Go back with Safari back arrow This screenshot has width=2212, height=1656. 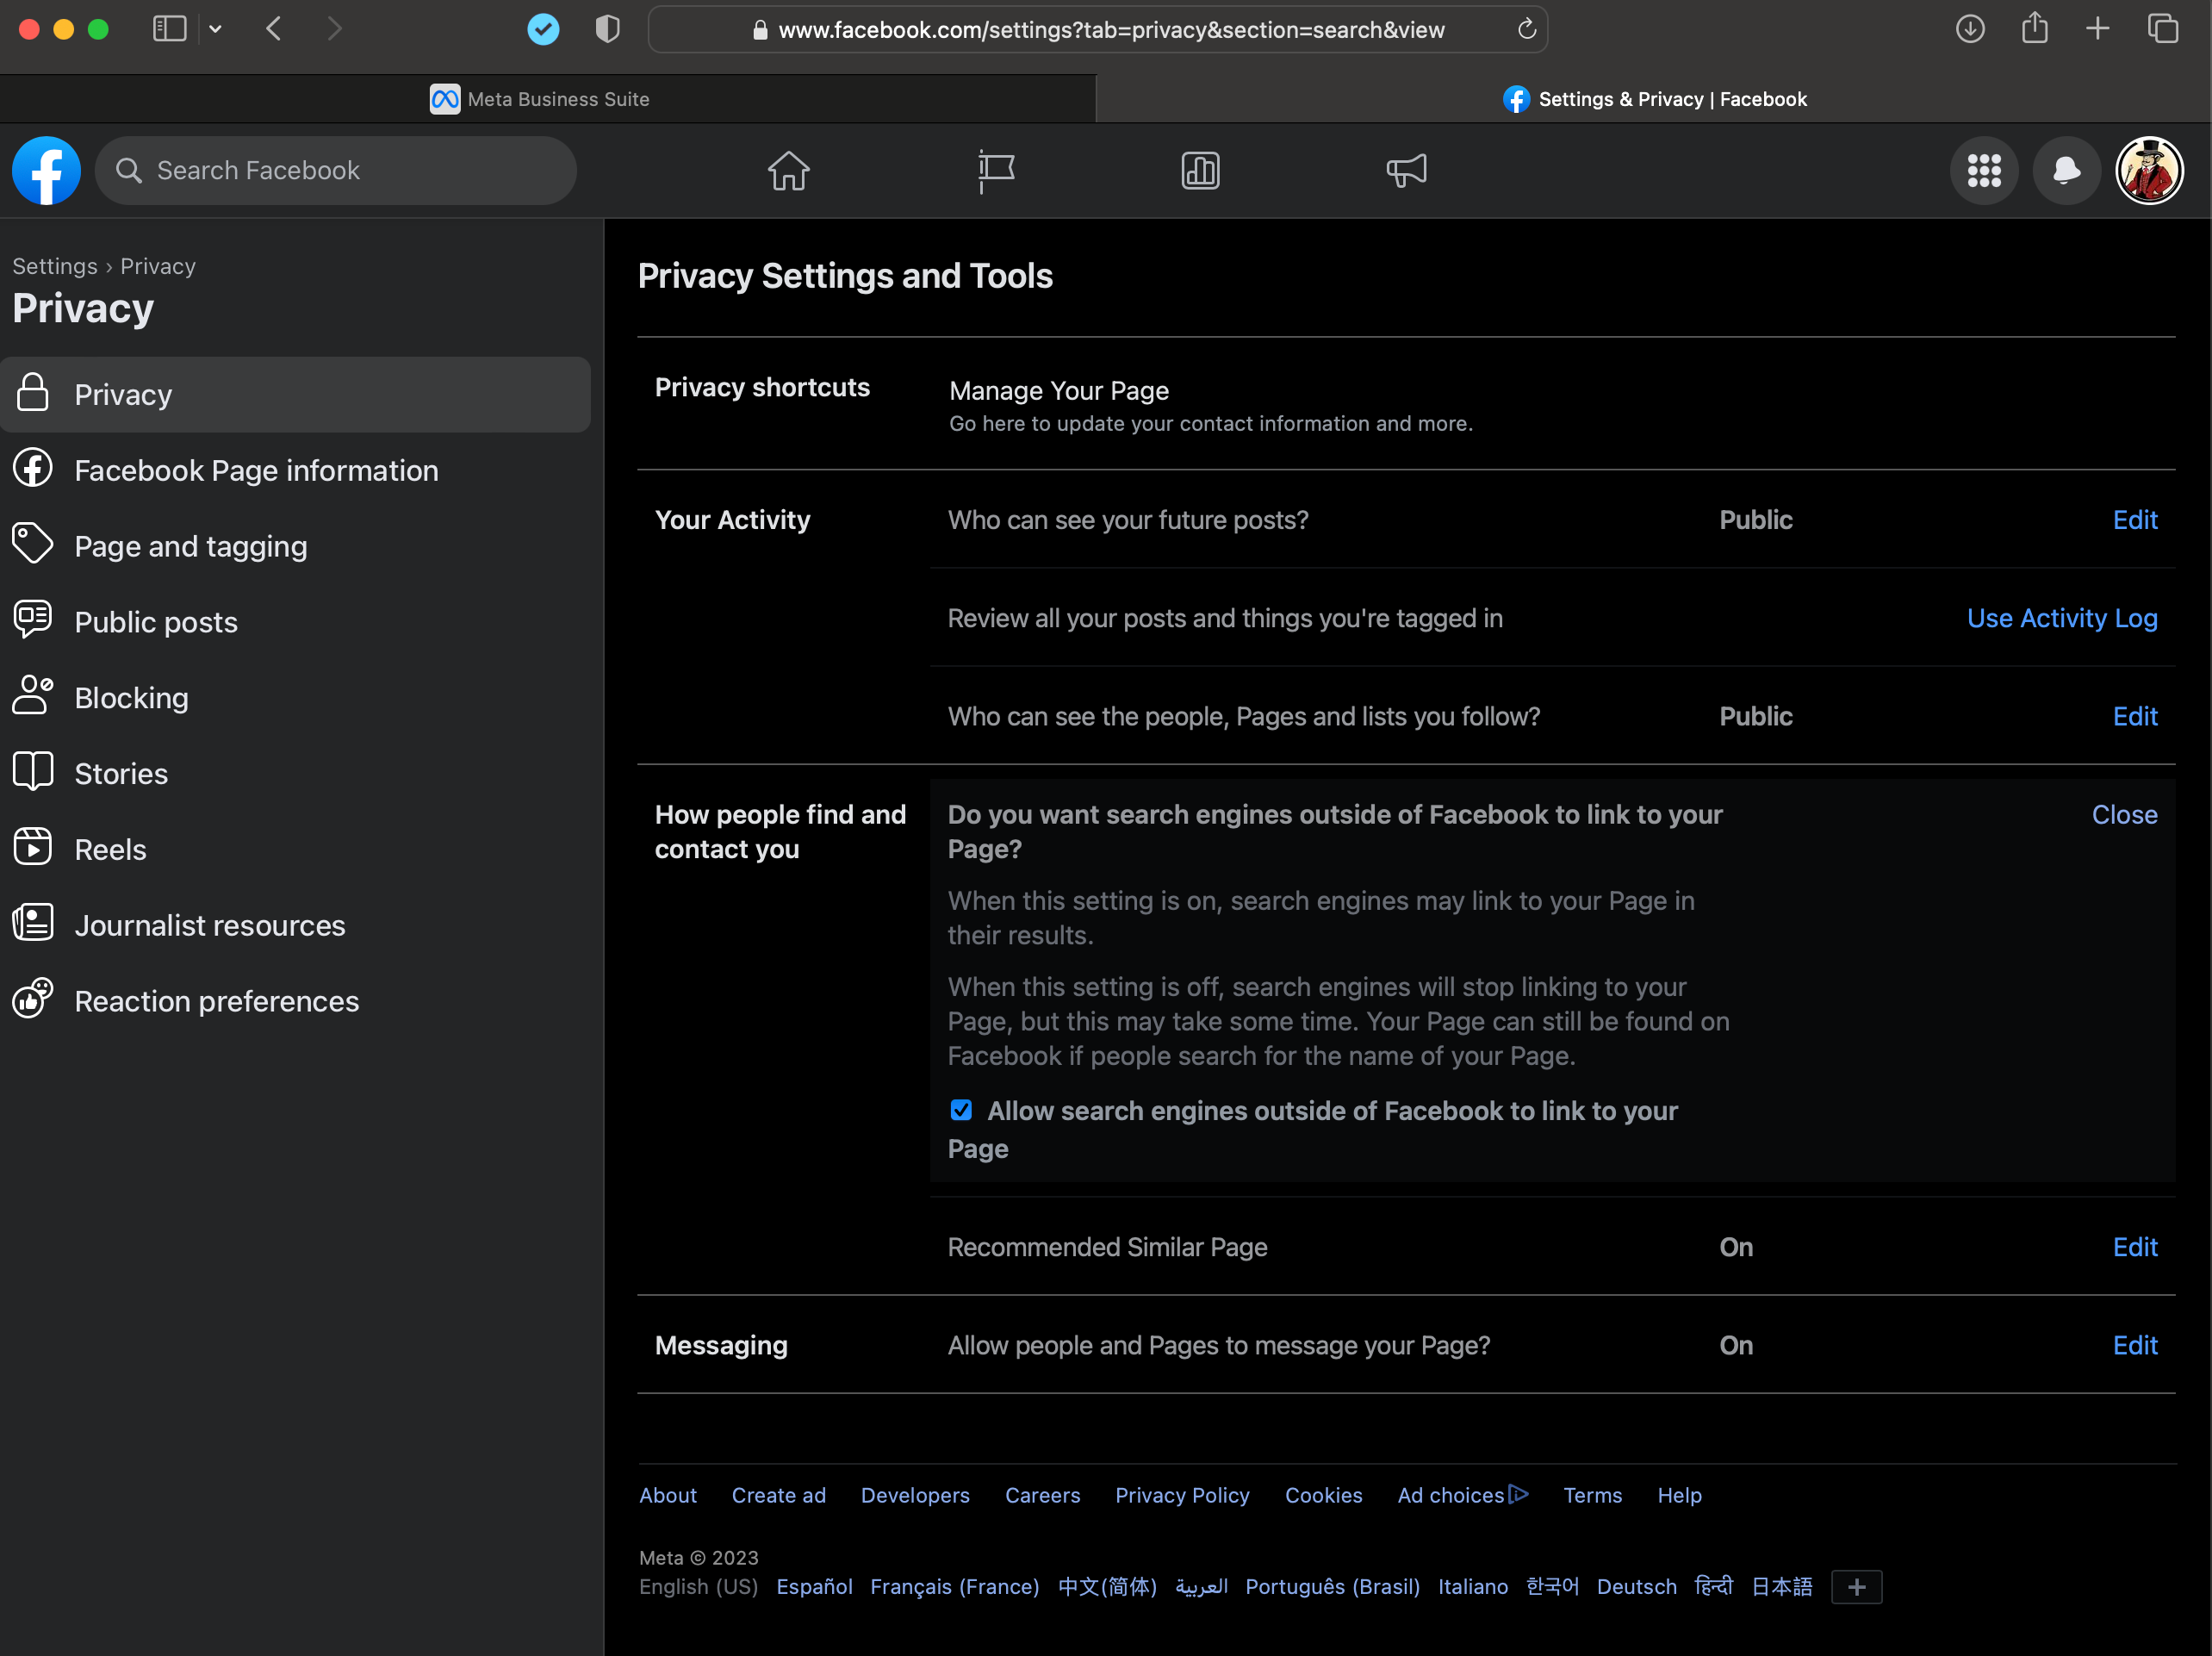coord(274,29)
